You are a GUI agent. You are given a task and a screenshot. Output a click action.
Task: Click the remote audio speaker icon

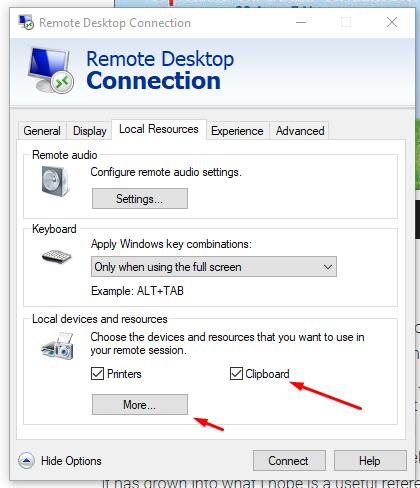pos(55,181)
